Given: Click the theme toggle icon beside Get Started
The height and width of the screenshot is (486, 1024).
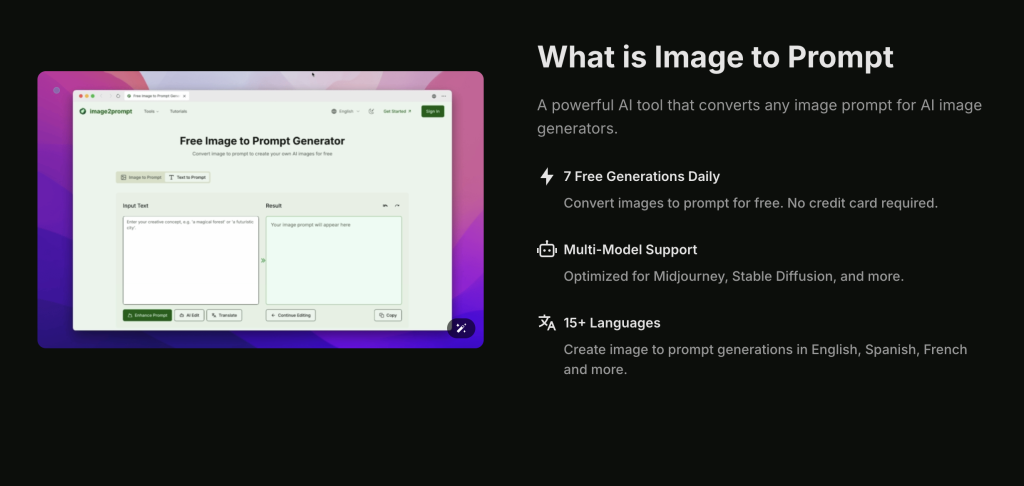Looking at the screenshot, I should click(371, 111).
